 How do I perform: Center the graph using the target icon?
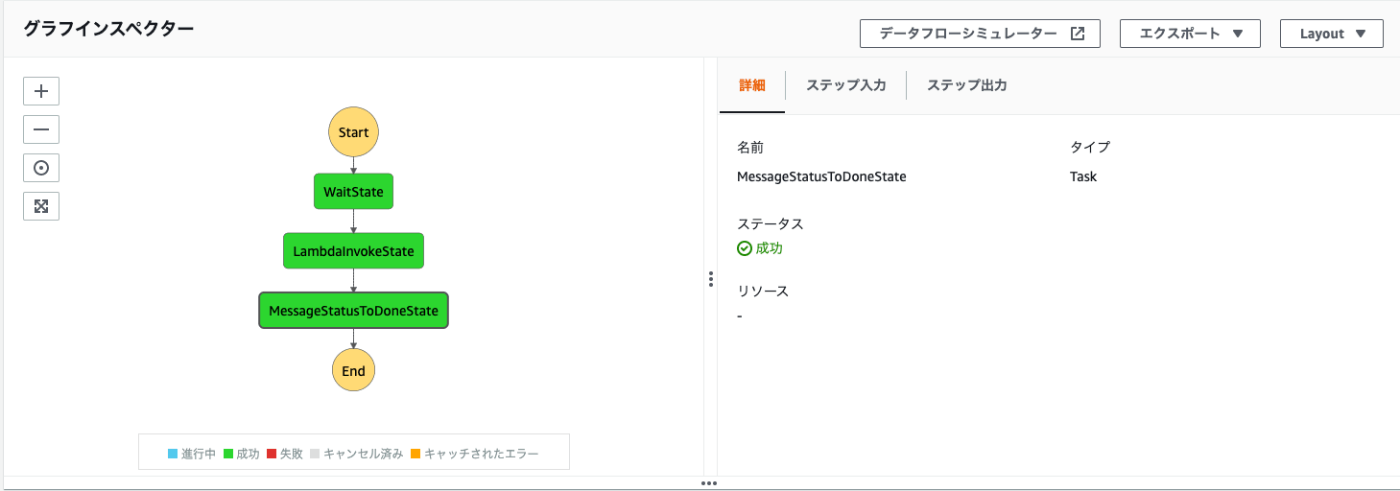point(41,168)
